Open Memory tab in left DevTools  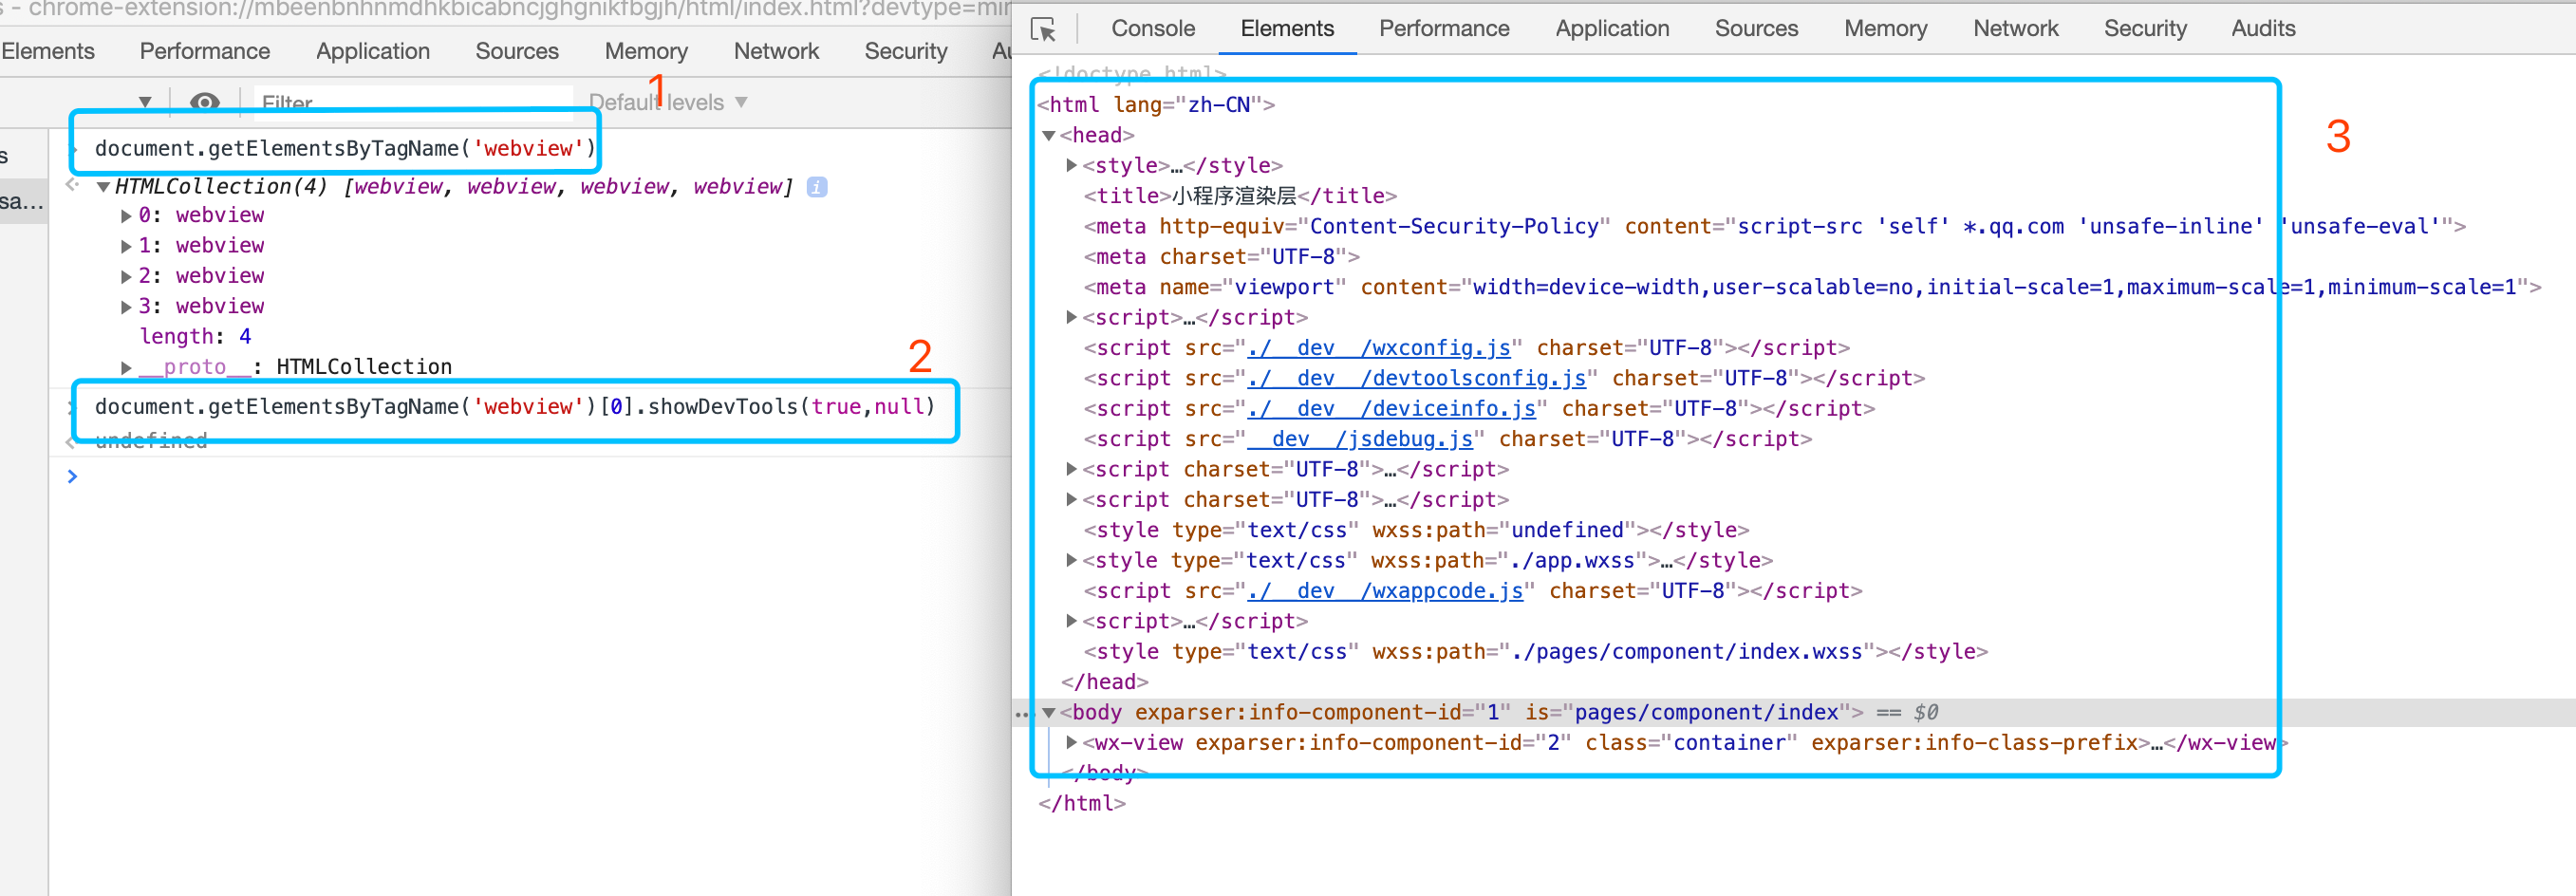[646, 51]
